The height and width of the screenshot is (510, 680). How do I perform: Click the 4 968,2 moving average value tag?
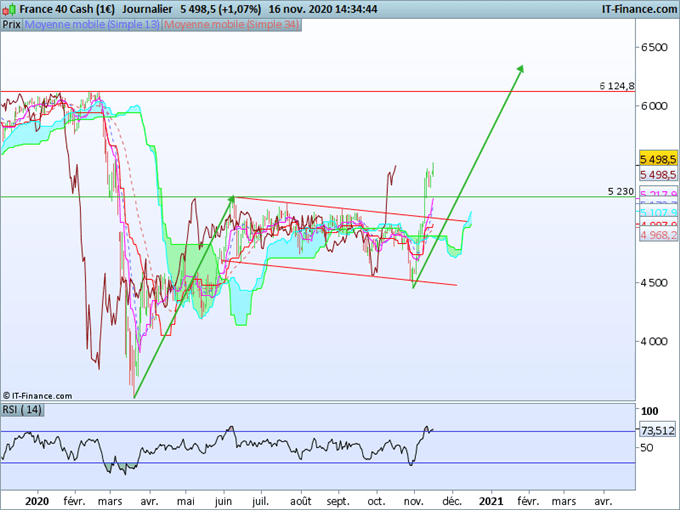658,235
